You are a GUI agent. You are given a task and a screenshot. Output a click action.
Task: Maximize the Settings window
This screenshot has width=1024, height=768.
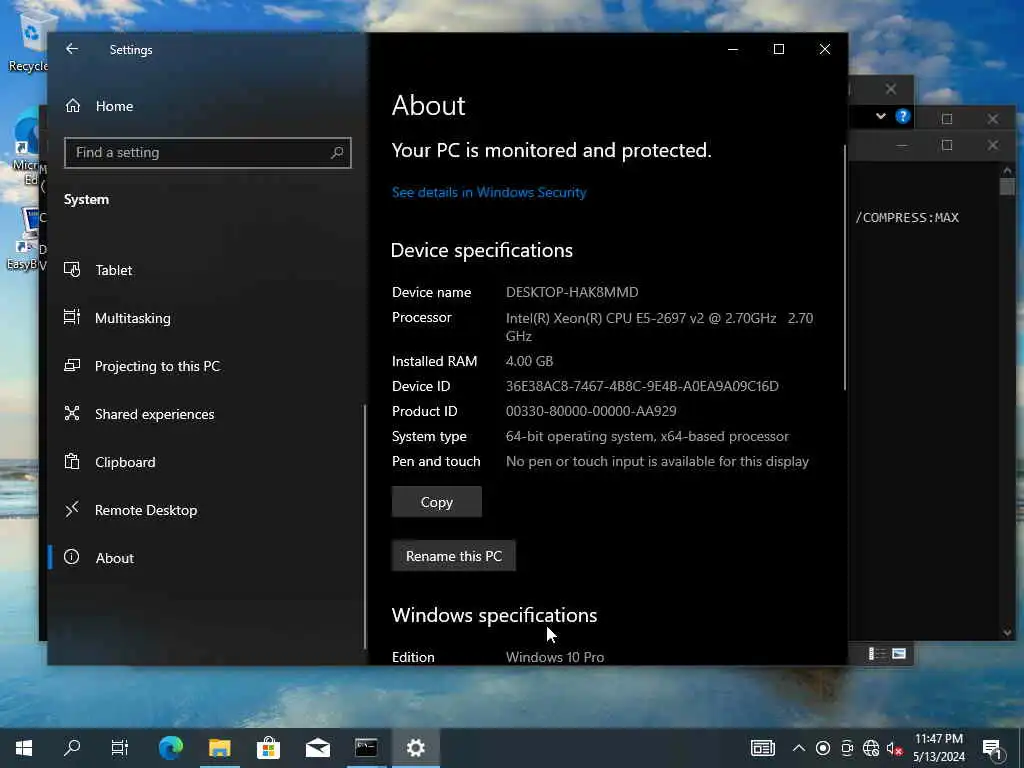[778, 49]
